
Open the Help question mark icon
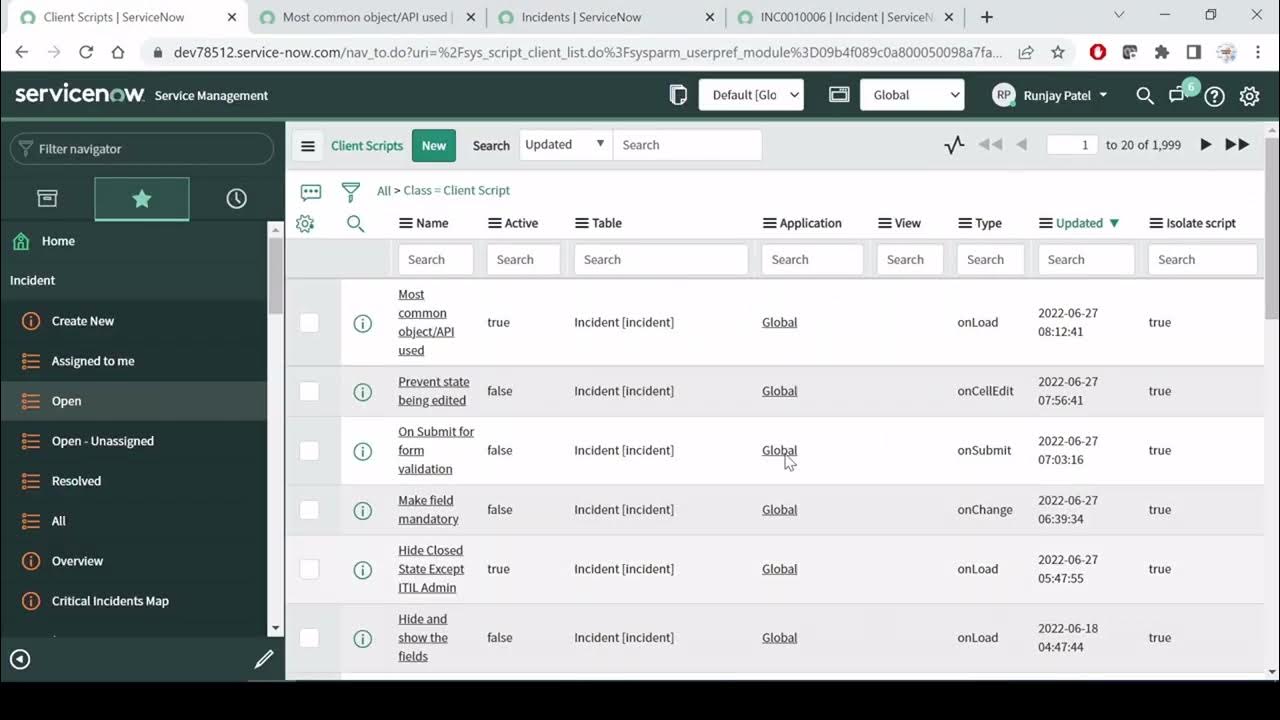click(x=1214, y=96)
